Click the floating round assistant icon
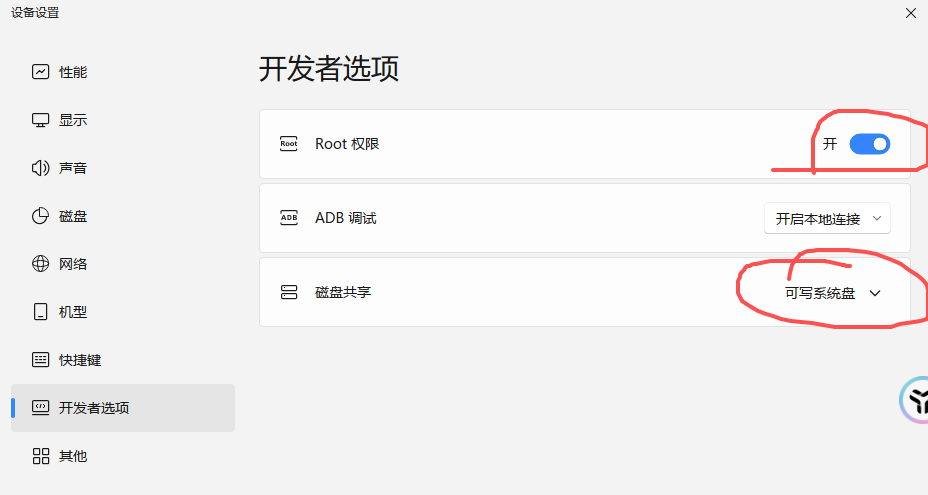 [914, 400]
